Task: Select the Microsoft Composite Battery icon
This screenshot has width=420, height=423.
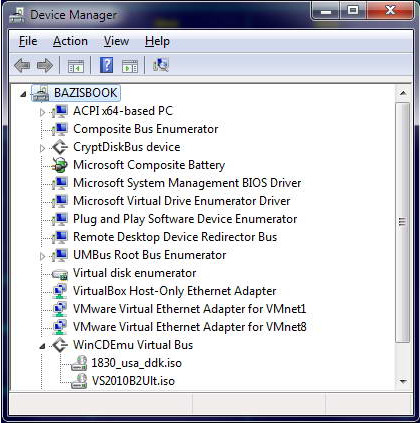Action: tap(60, 165)
